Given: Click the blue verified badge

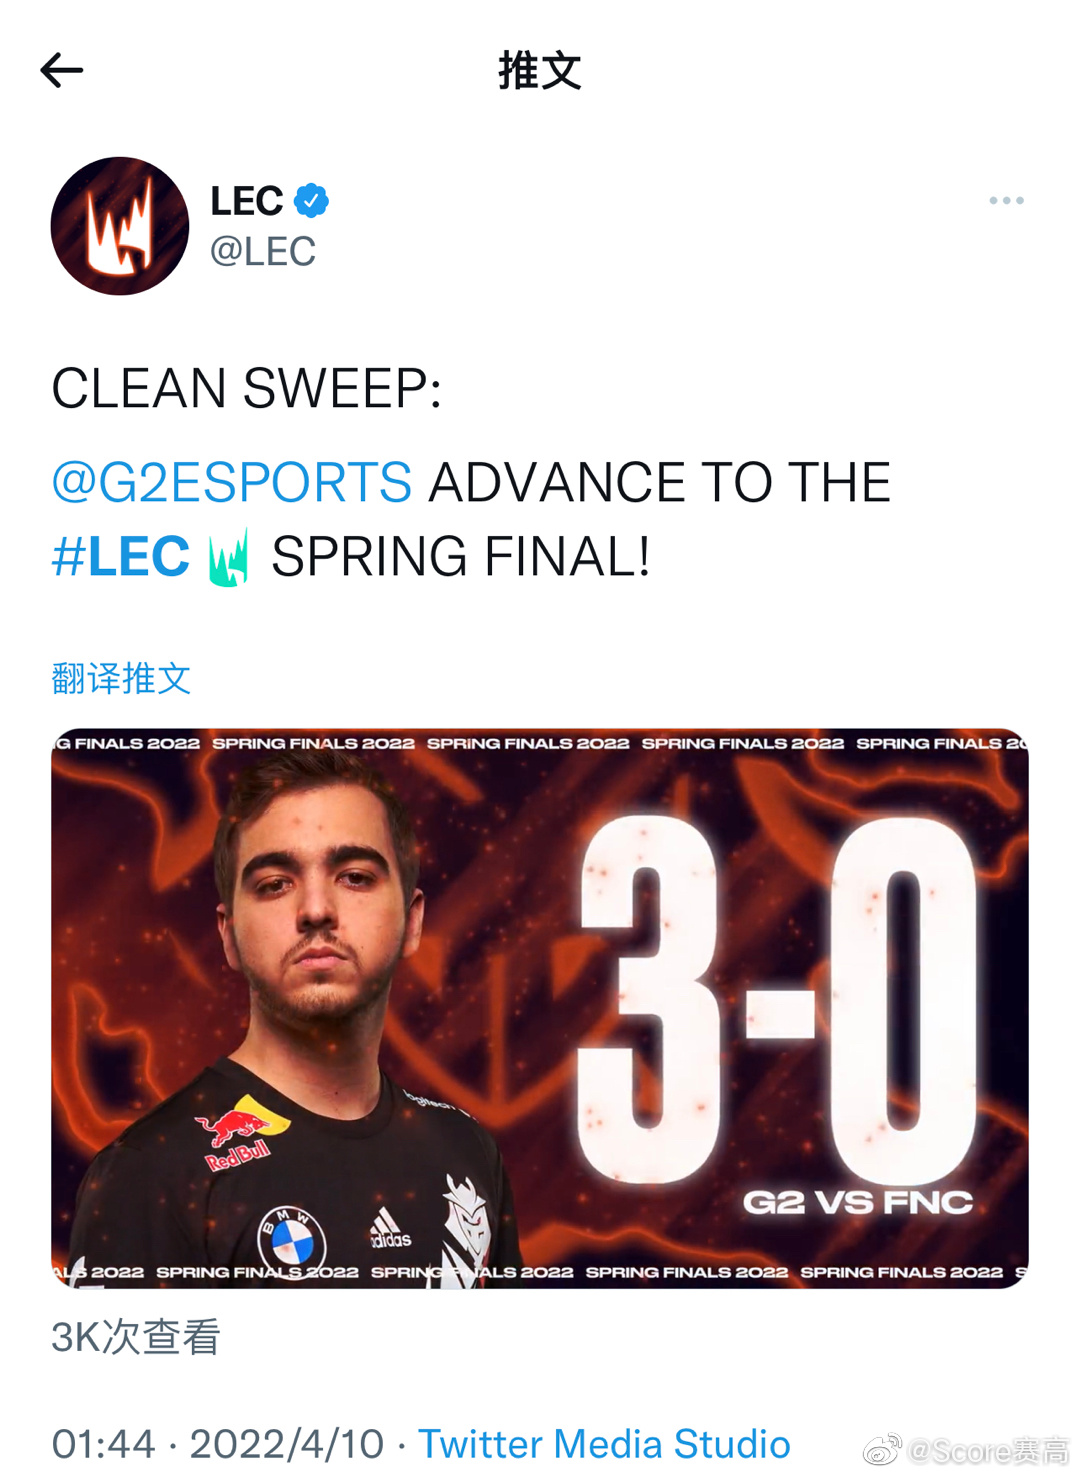Looking at the screenshot, I should [312, 201].
